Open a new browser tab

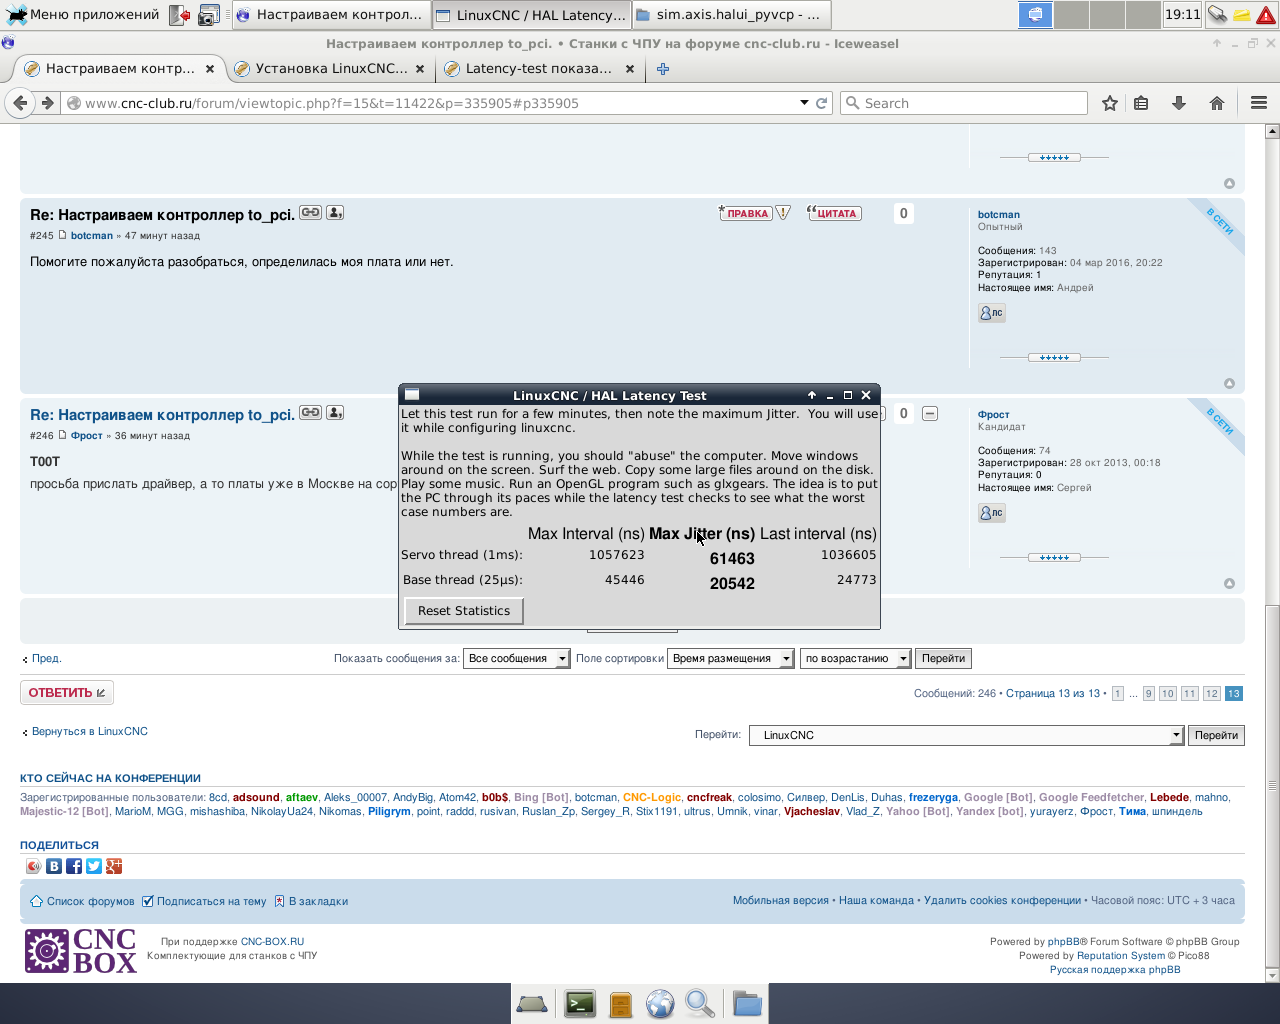(x=663, y=69)
